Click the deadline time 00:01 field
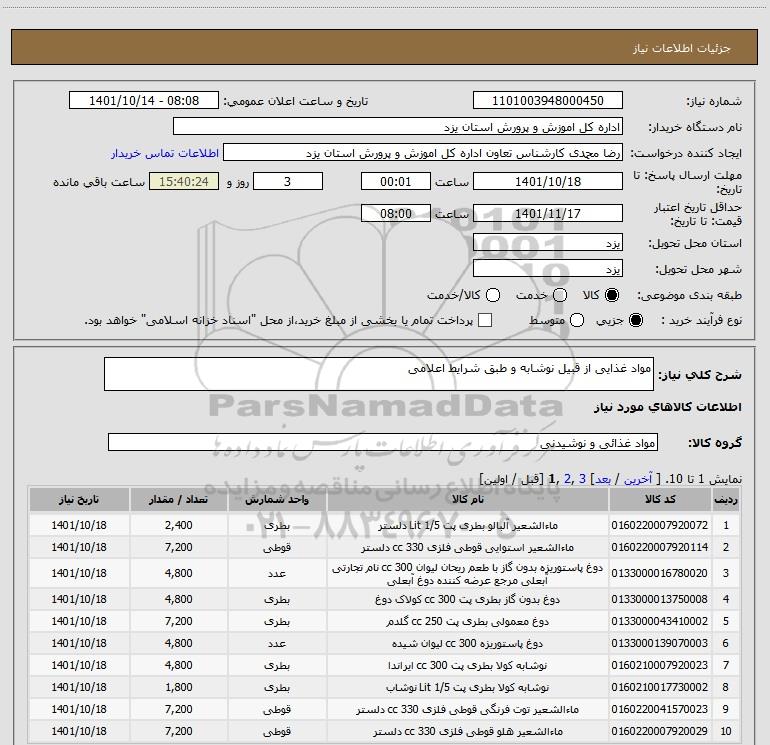The height and width of the screenshot is (745, 770). pyautogui.click(x=396, y=181)
